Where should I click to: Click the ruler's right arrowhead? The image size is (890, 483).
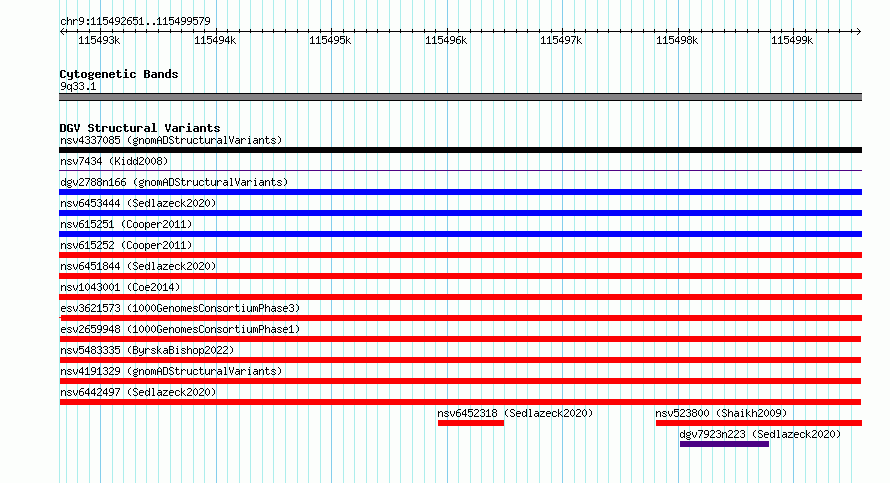coord(858,32)
